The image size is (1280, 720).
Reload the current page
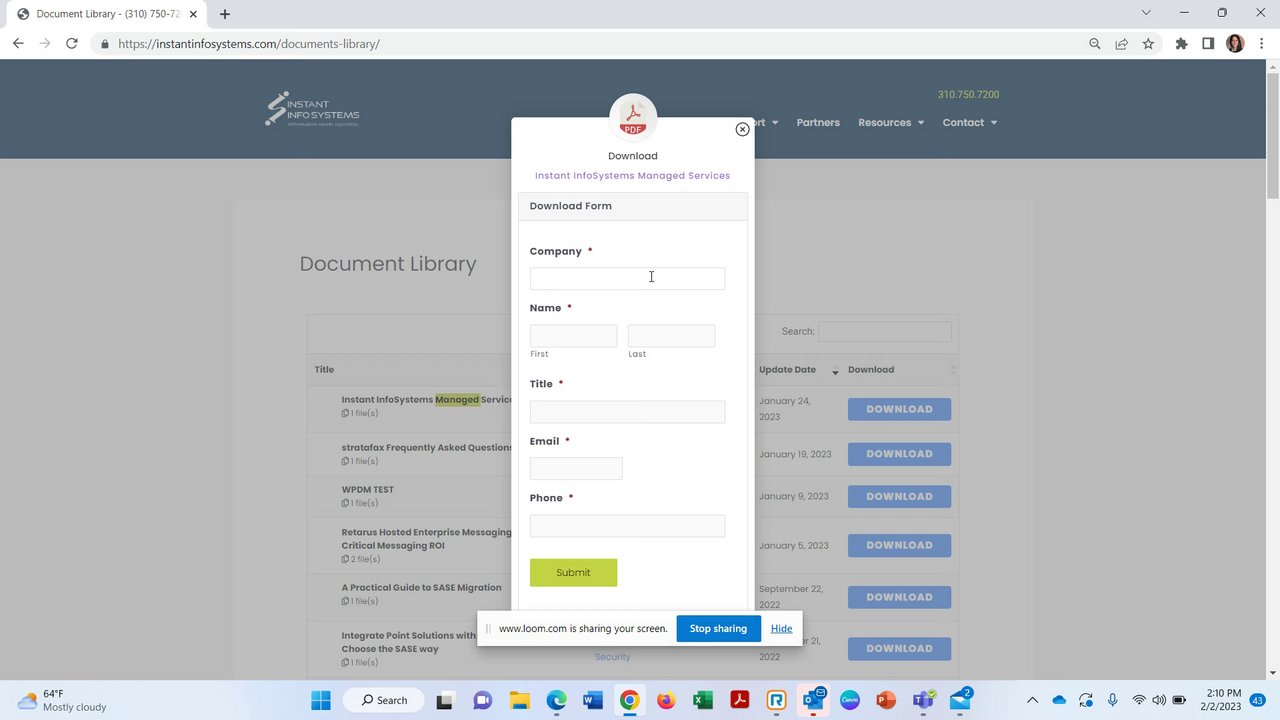pos(71,43)
